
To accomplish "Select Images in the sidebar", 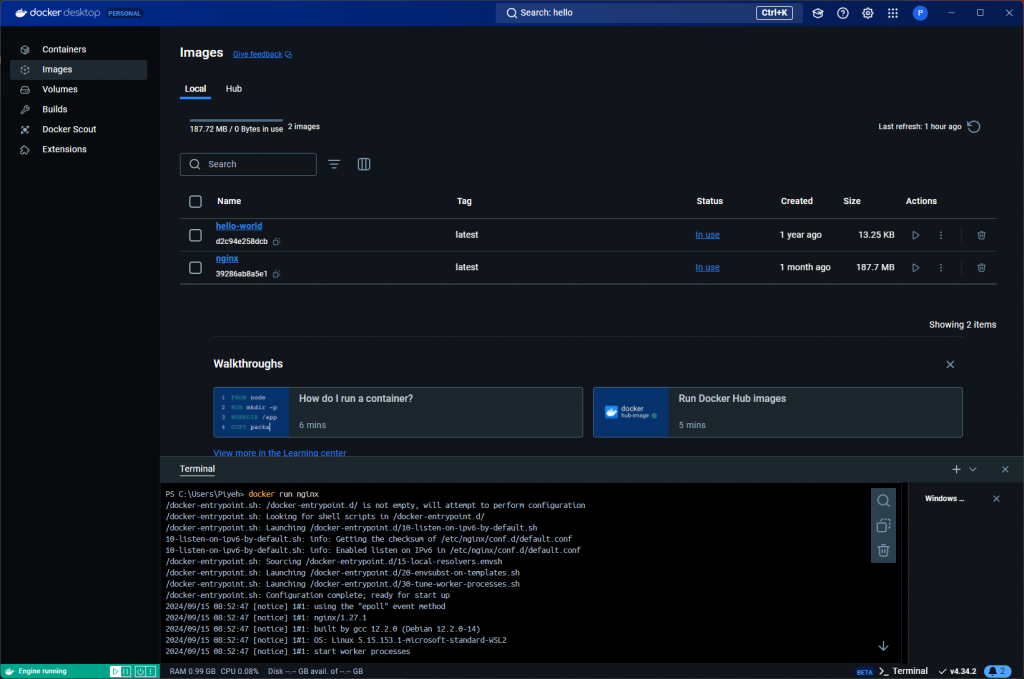I will pyautogui.click(x=78, y=70).
